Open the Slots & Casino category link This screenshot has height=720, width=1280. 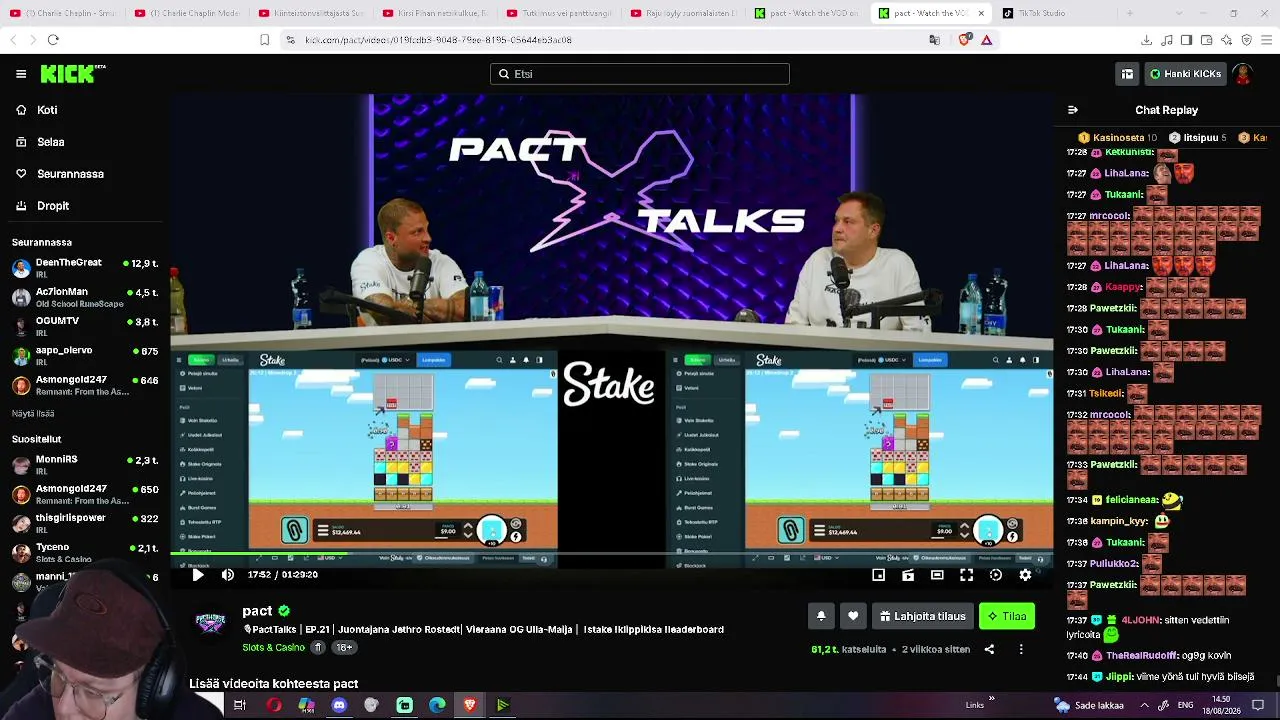pos(273,647)
